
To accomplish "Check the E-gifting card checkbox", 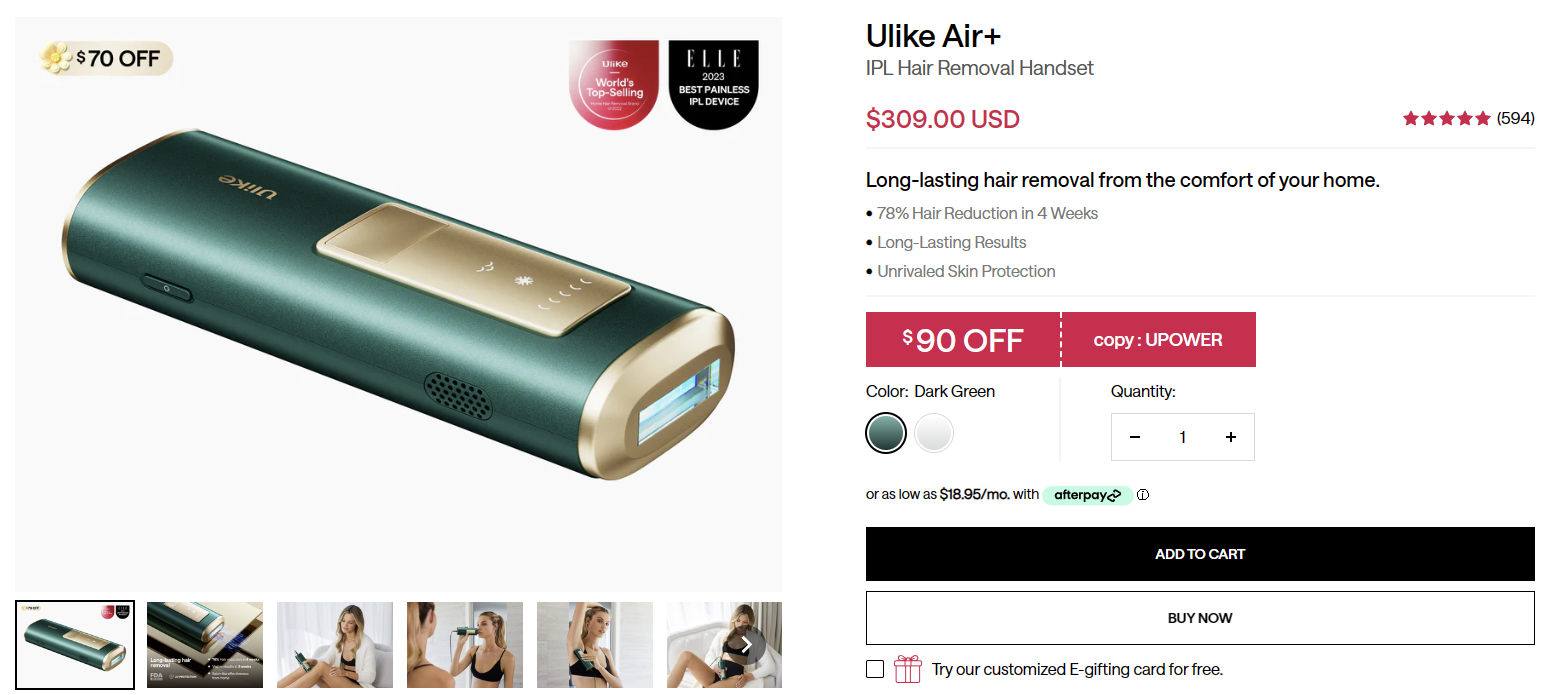I will pyautogui.click(x=875, y=669).
